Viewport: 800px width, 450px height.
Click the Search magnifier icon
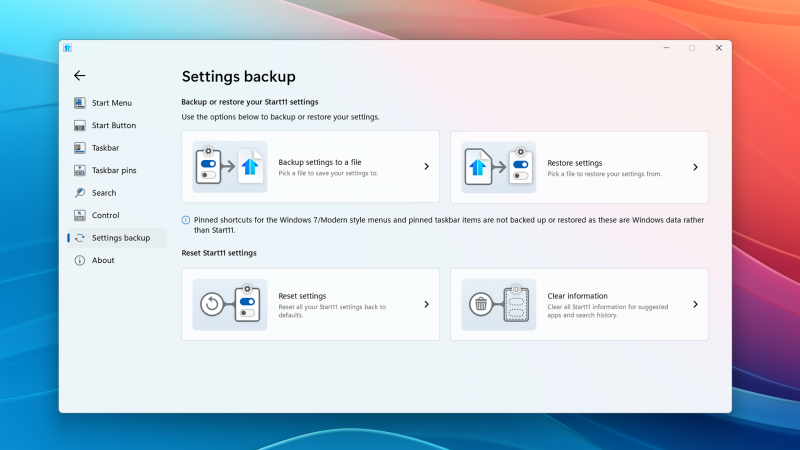80,193
